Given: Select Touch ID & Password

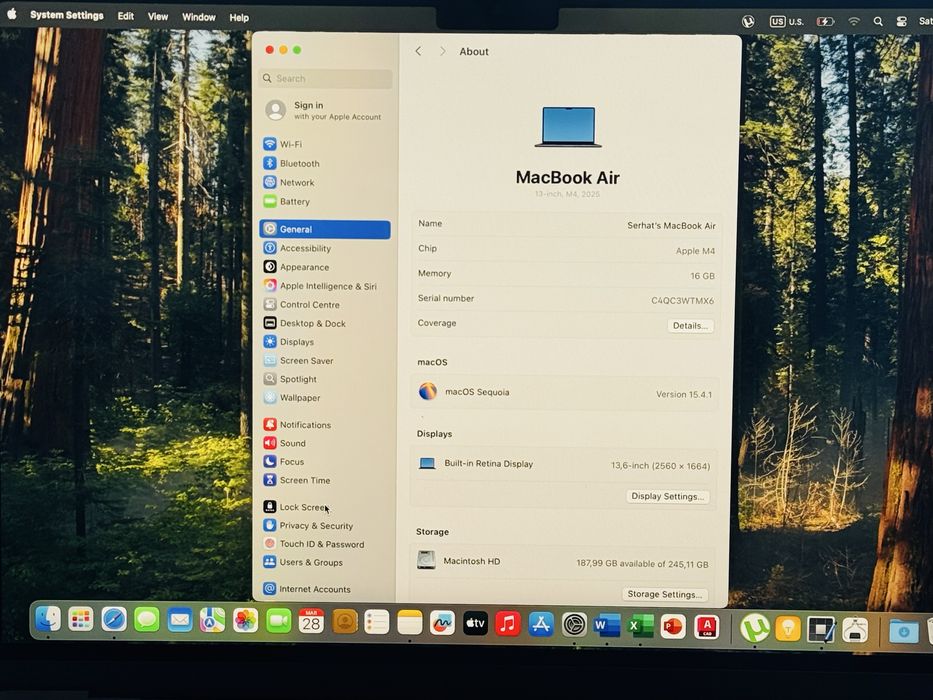Looking at the screenshot, I should (322, 543).
